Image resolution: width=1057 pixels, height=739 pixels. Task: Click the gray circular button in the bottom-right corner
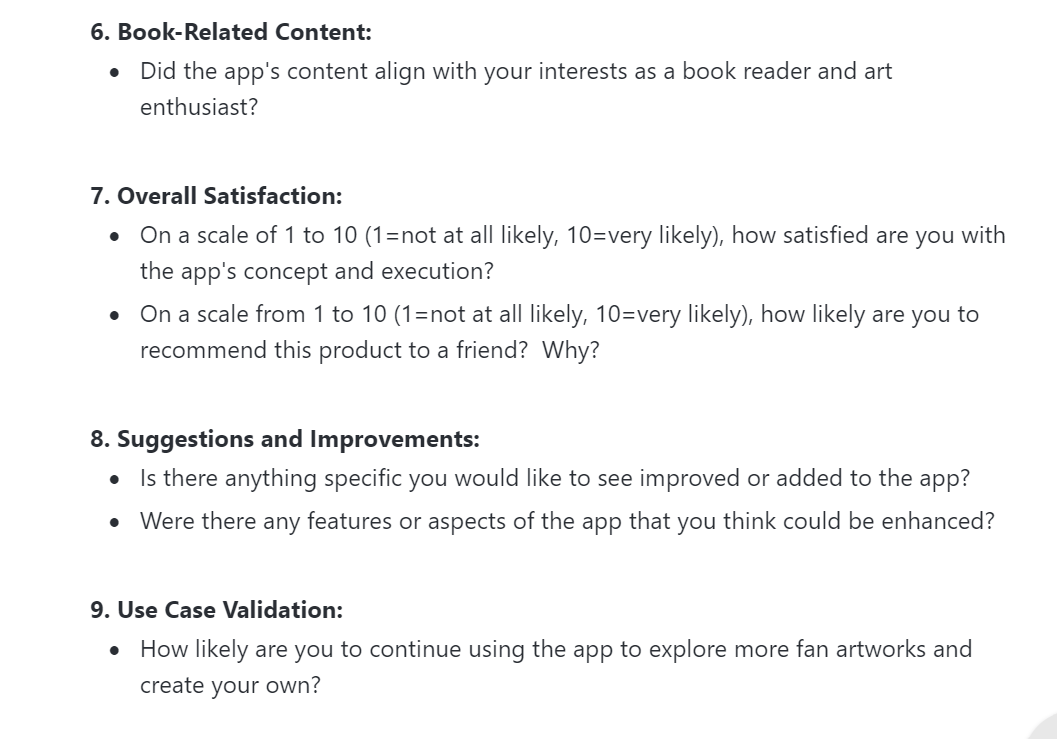click(1044, 730)
